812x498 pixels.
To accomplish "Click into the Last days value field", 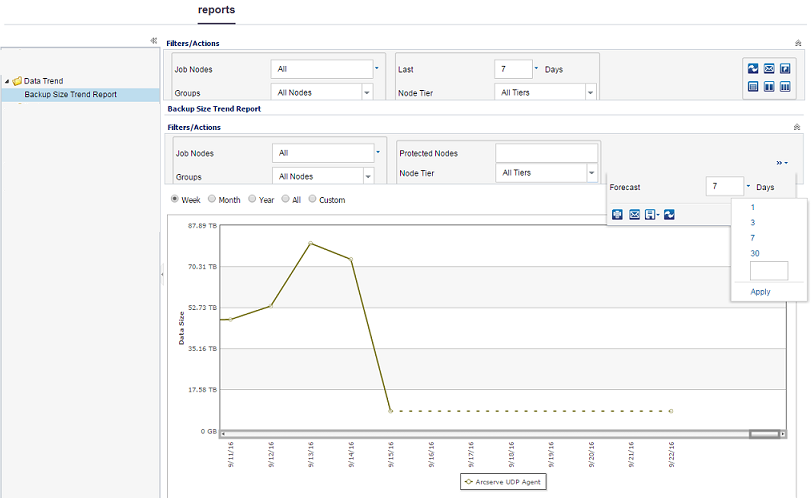I will [513, 69].
